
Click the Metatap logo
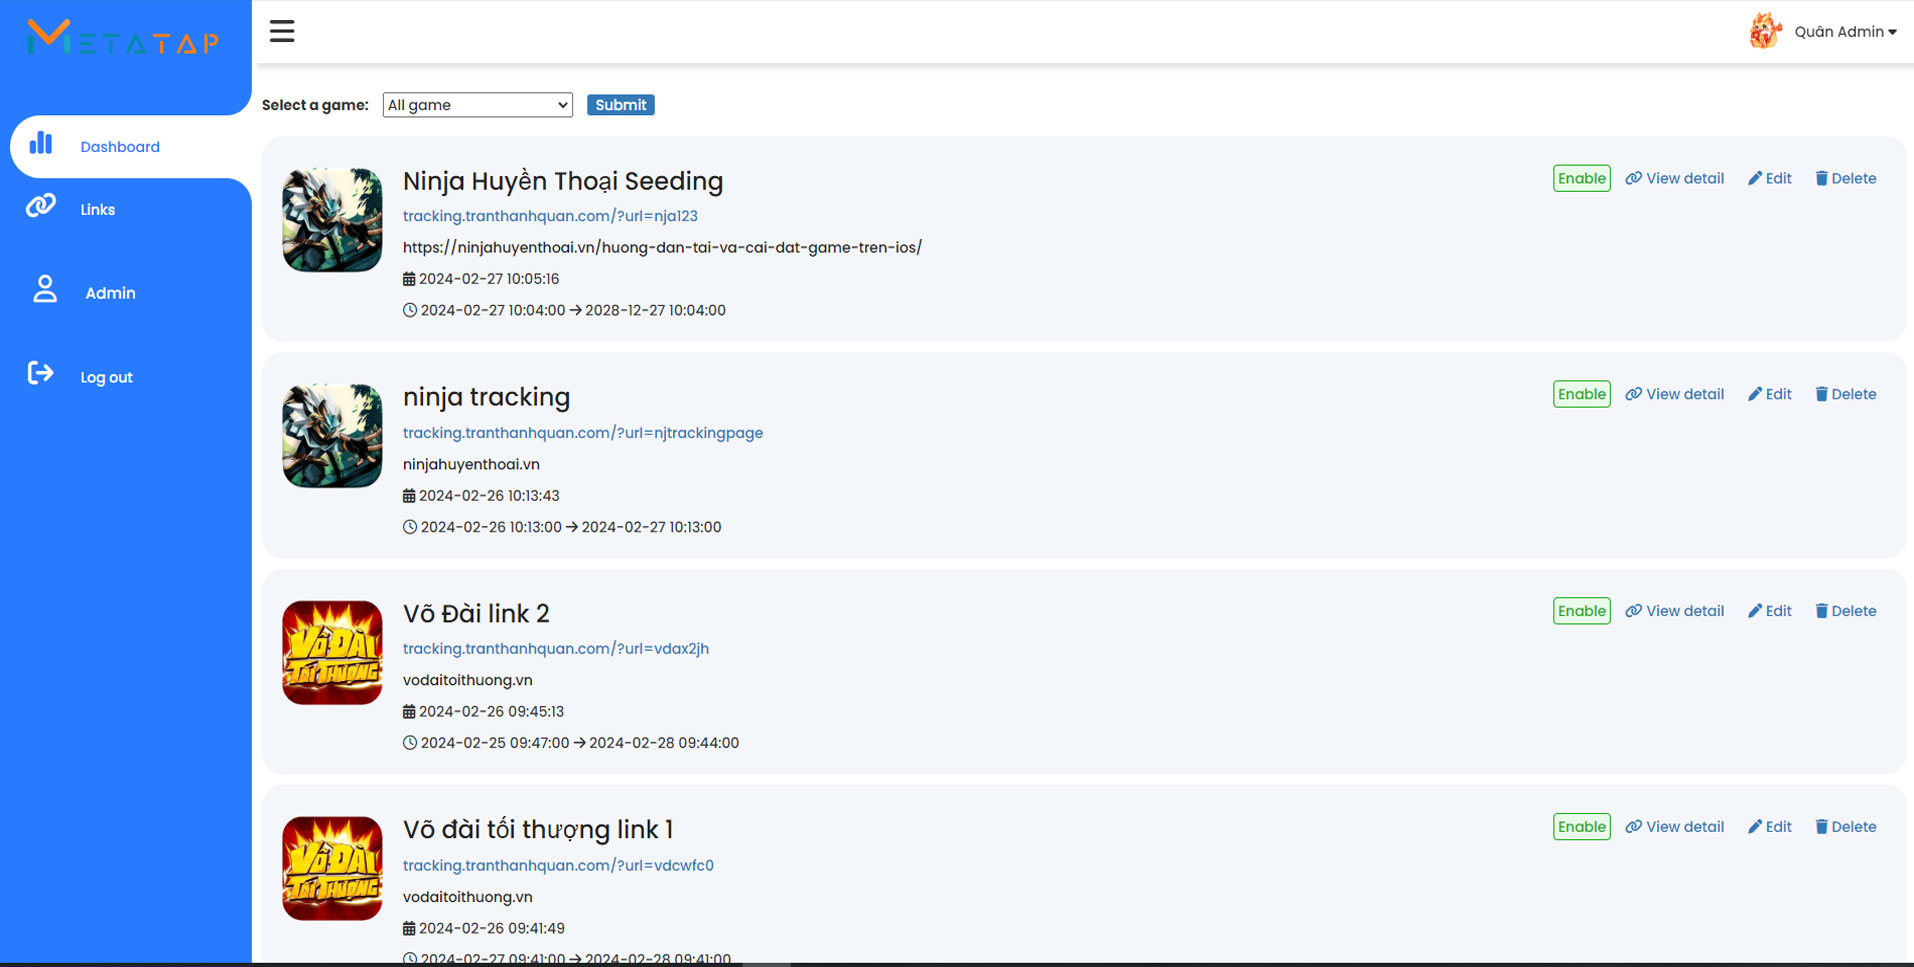[x=123, y=38]
